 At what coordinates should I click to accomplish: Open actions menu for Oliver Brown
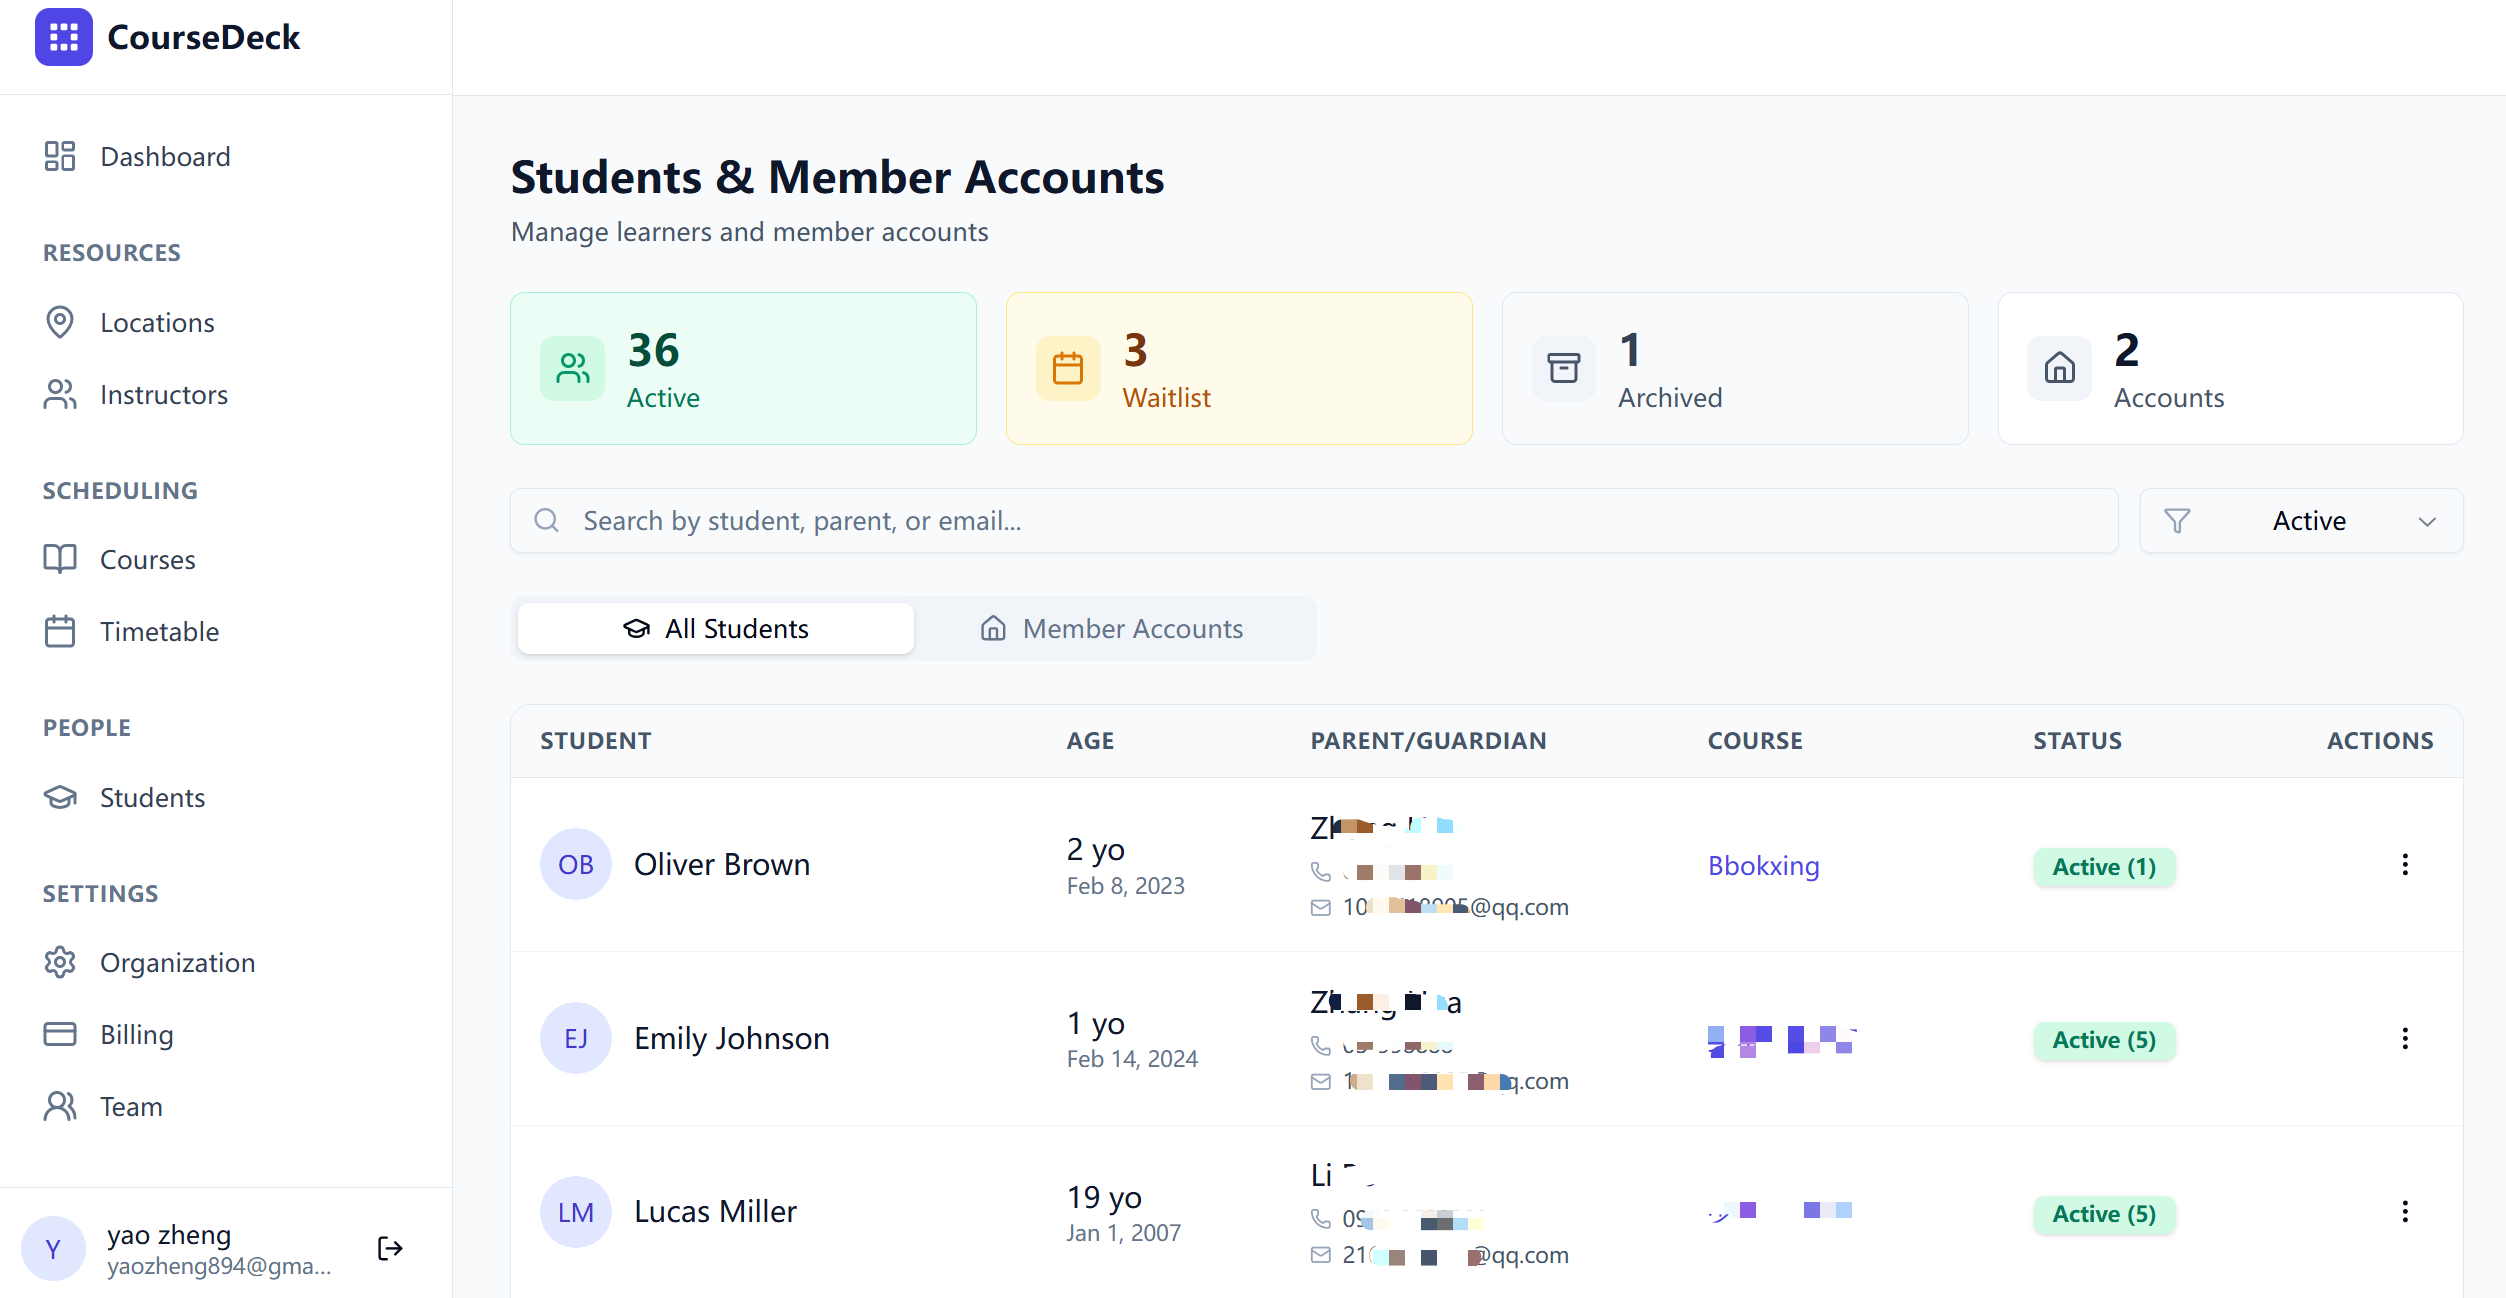pyautogui.click(x=2405, y=865)
